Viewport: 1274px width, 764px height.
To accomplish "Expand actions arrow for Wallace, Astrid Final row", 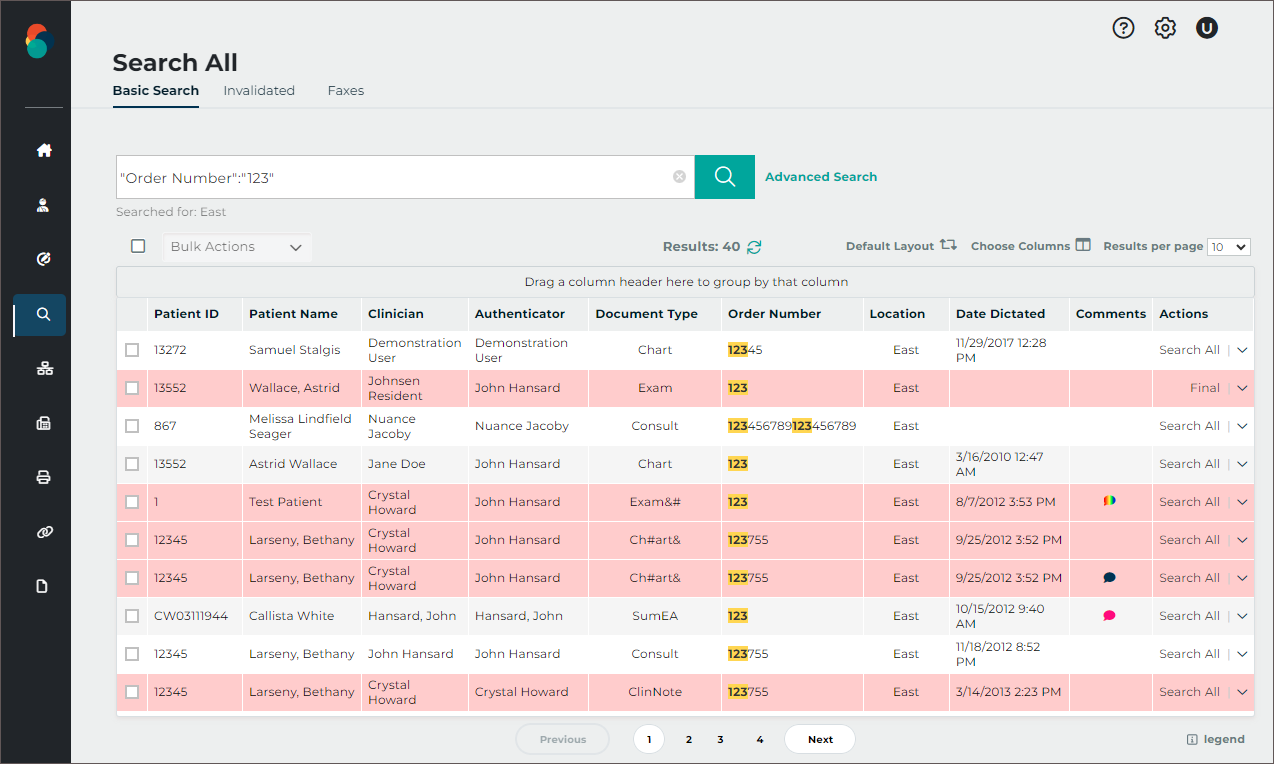I will [1242, 388].
